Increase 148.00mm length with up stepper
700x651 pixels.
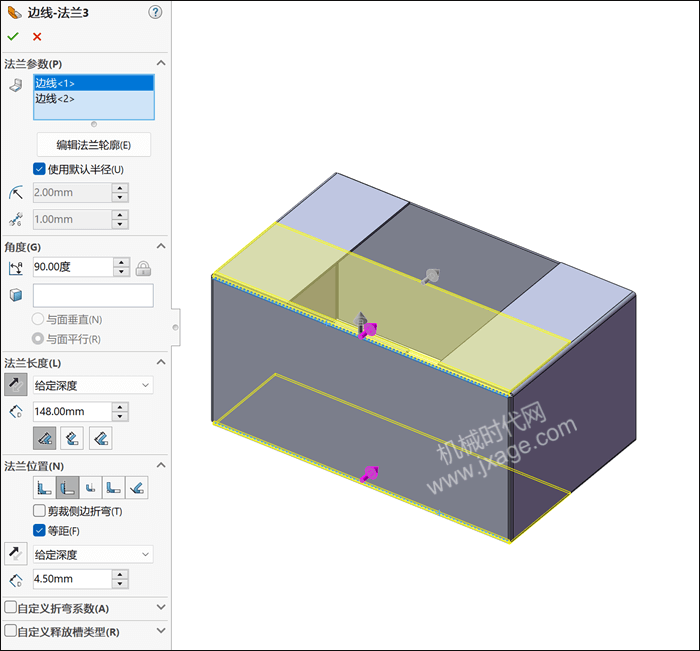click(120, 407)
